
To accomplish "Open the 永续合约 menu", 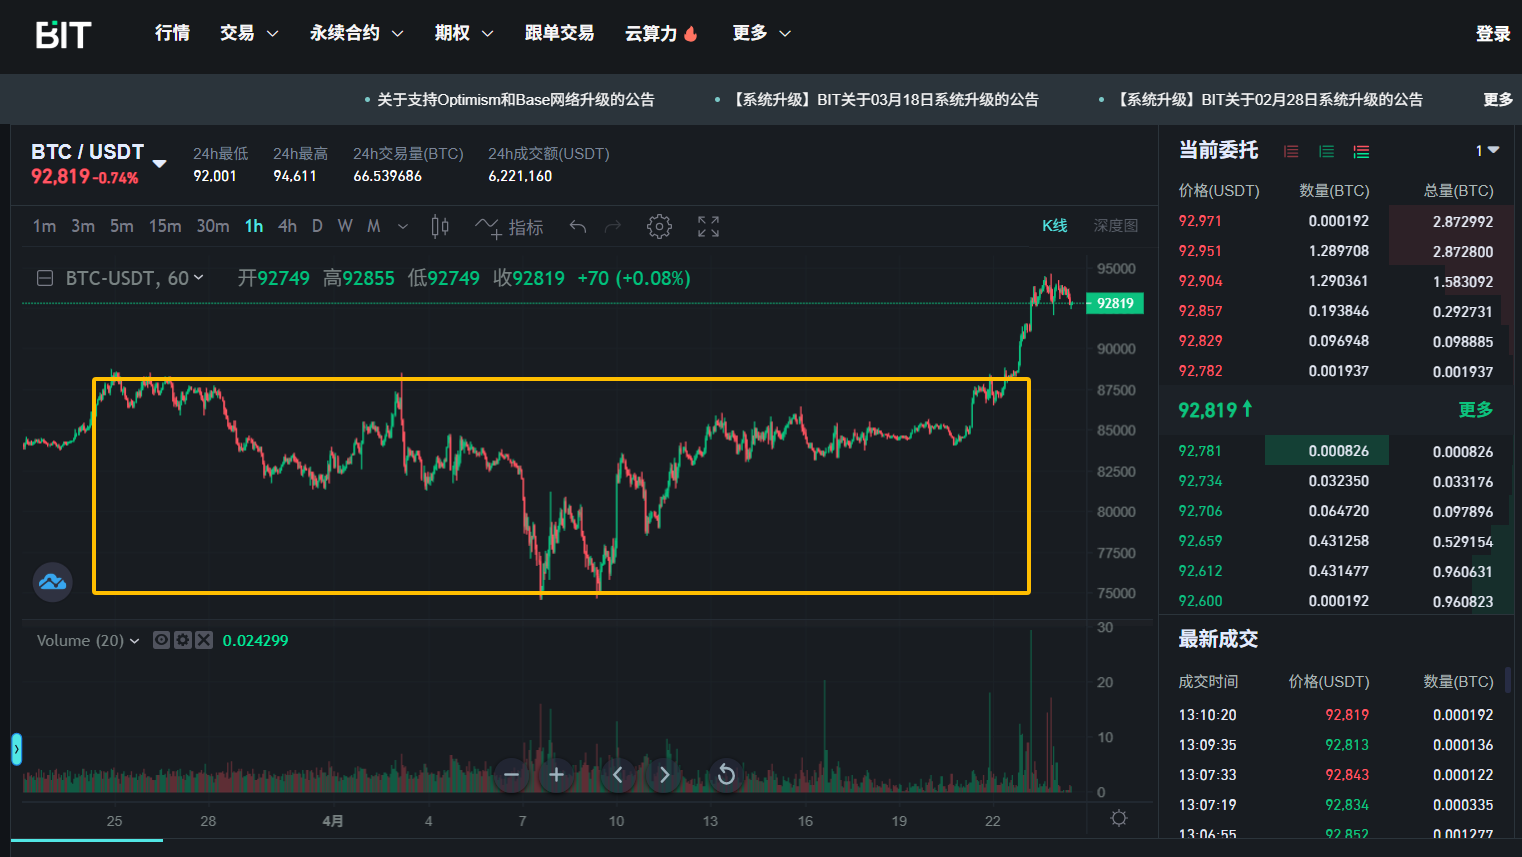I will point(356,33).
